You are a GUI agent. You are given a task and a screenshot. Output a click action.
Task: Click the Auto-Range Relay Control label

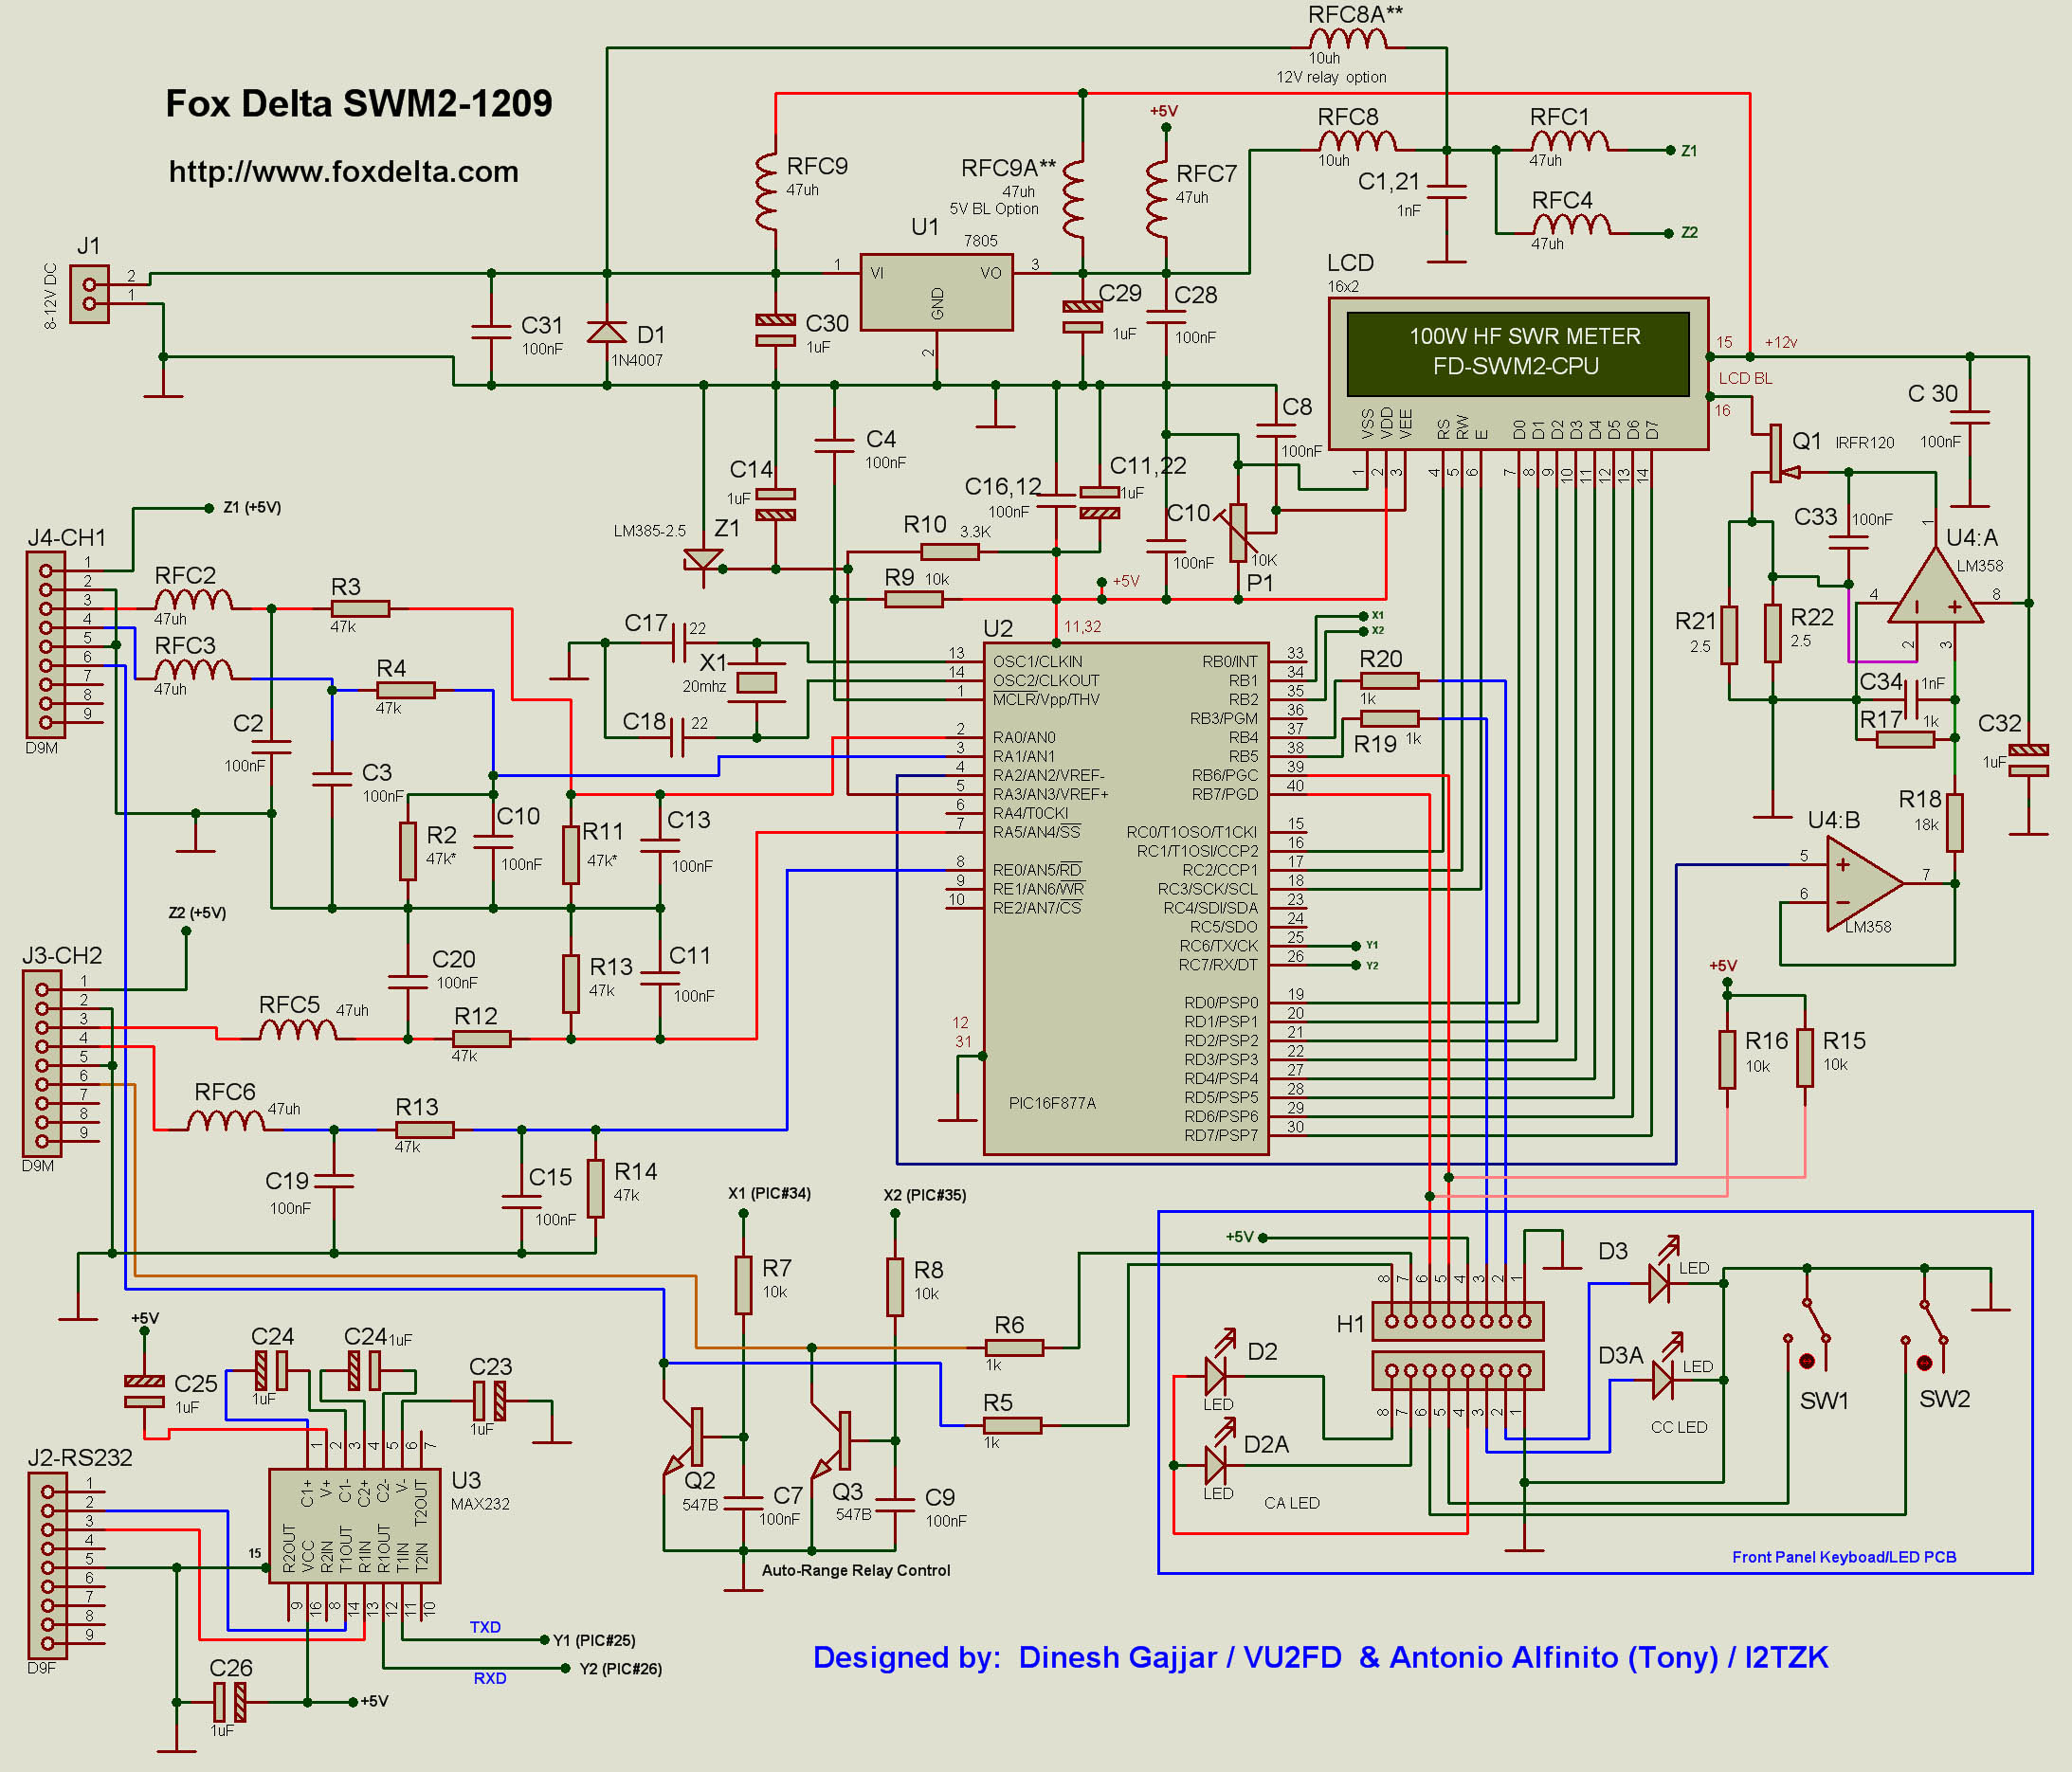click(856, 1570)
